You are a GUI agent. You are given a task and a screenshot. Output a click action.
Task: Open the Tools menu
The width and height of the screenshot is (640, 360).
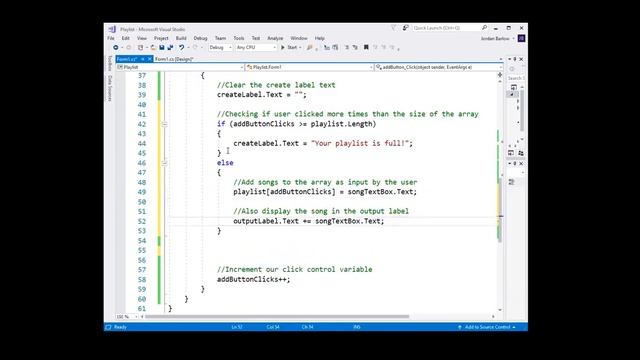239,38
